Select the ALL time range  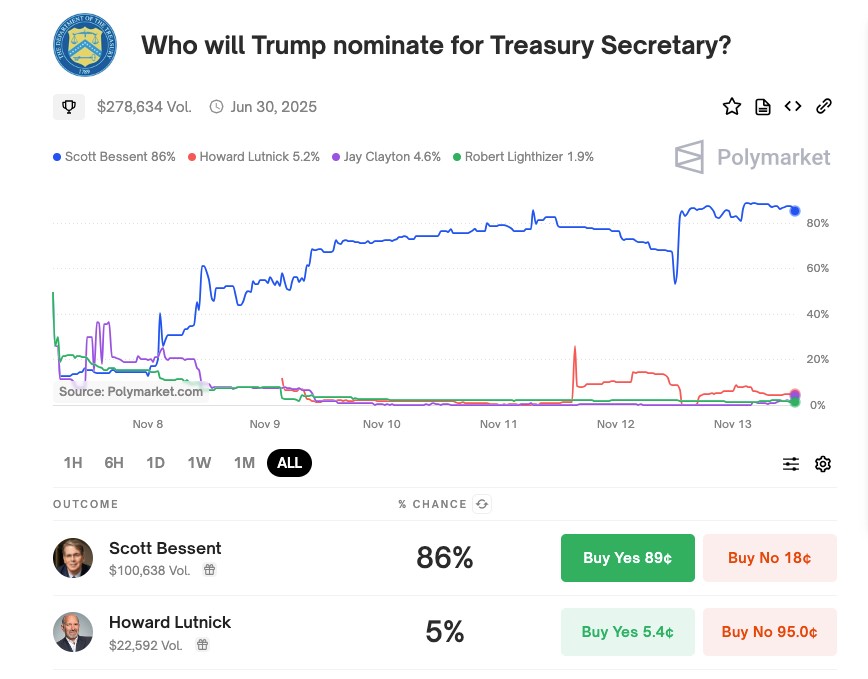pos(290,463)
